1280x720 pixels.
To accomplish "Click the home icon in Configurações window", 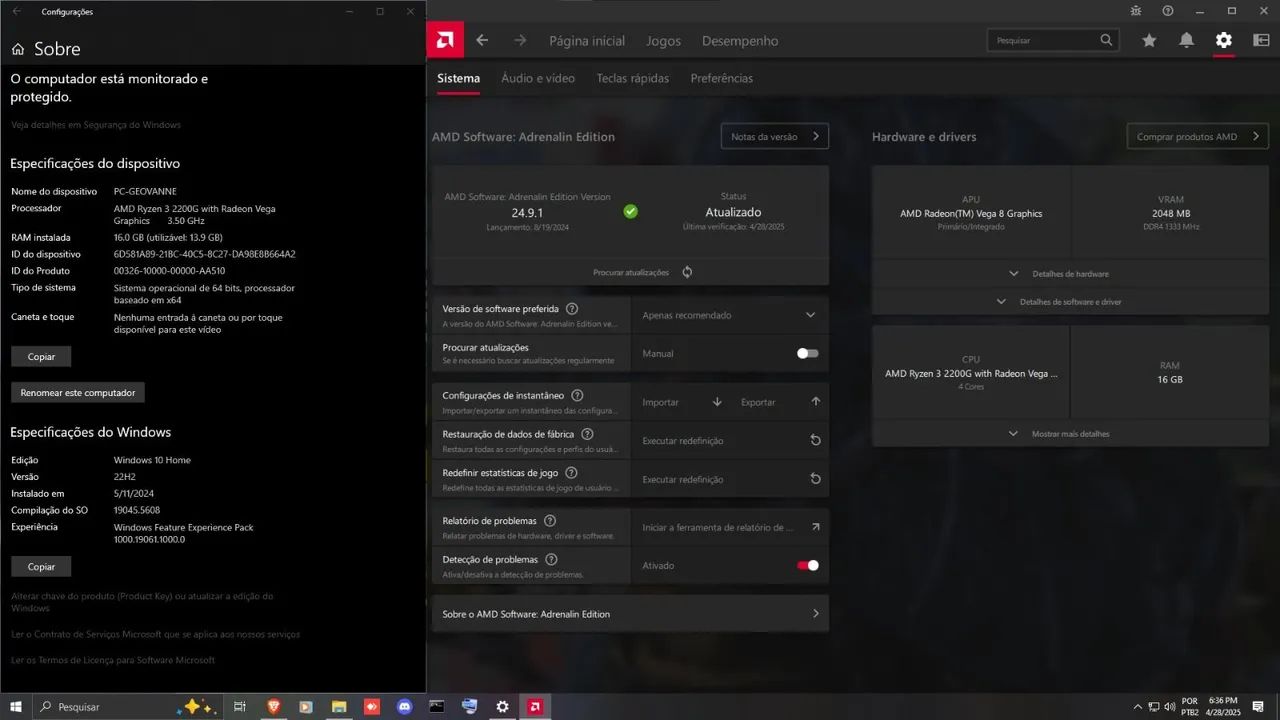I will (x=18, y=49).
